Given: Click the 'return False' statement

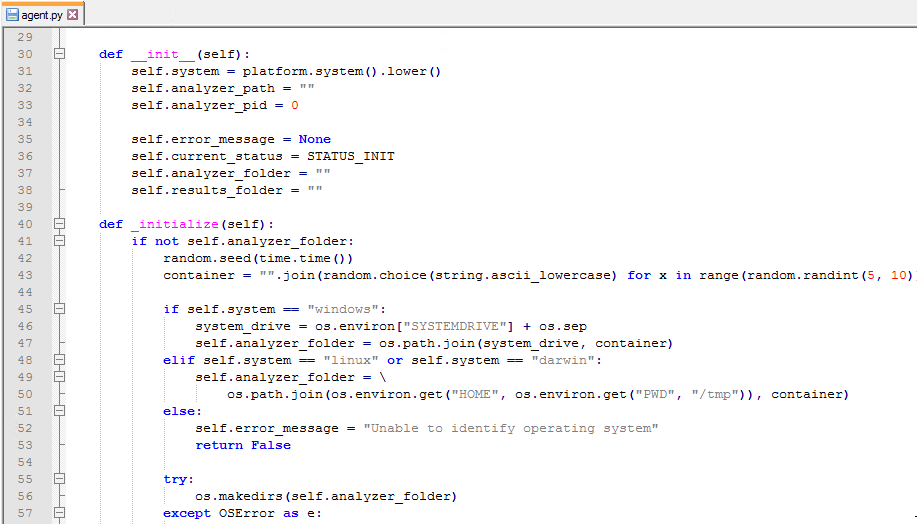Looking at the screenshot, I should [x=243, y=445].
